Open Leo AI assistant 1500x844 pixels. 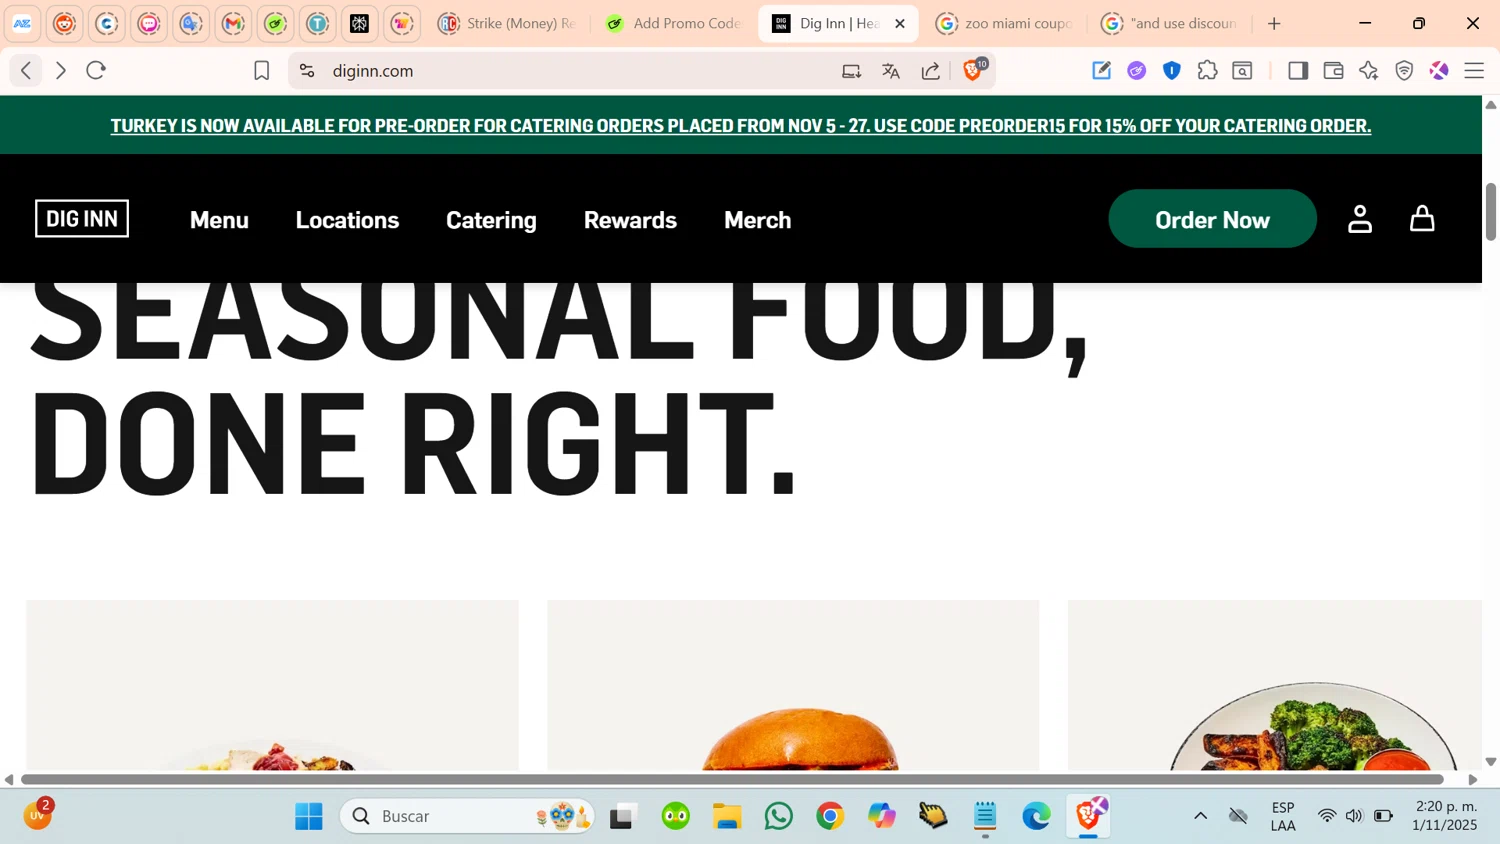pyautogui.click(x=1369, y=70)
